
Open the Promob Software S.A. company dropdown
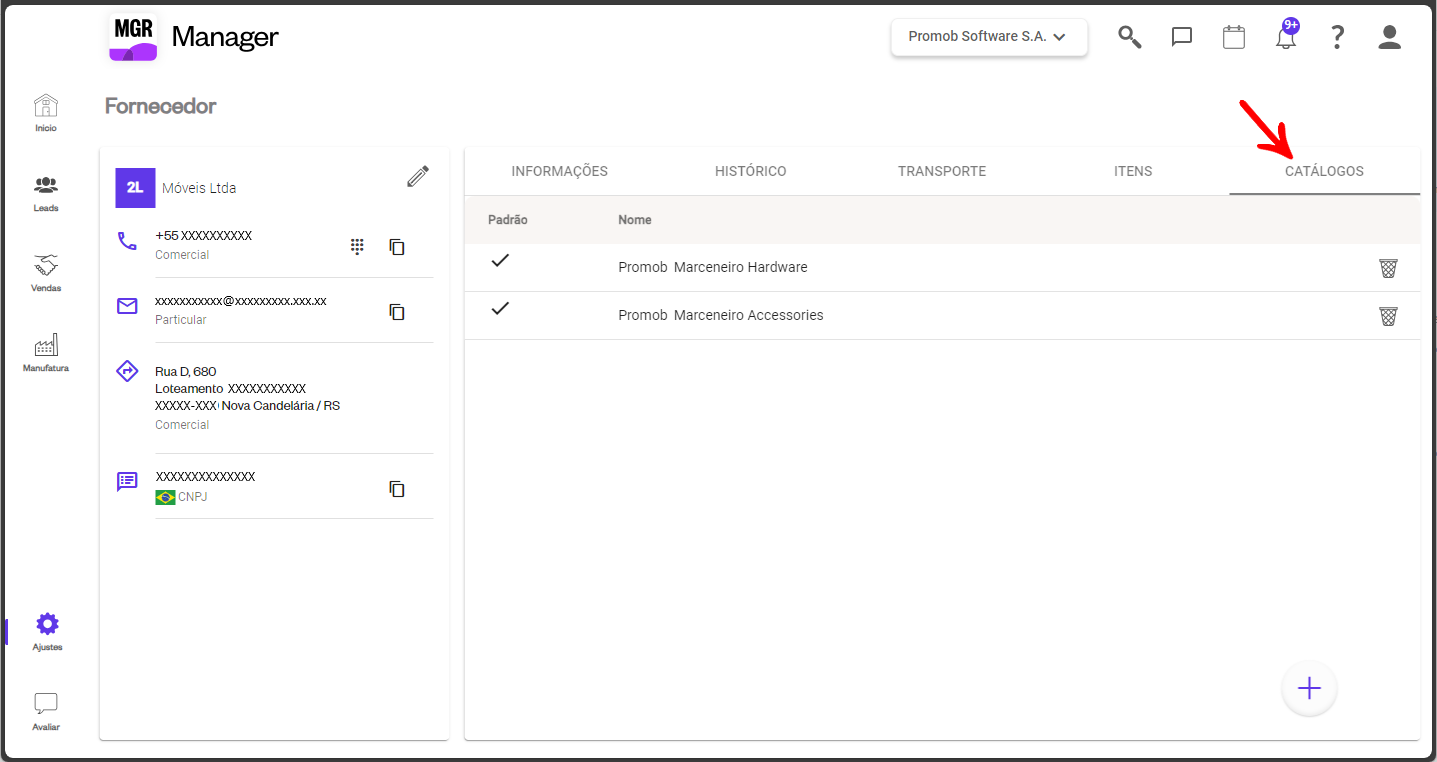coord(989,37)
